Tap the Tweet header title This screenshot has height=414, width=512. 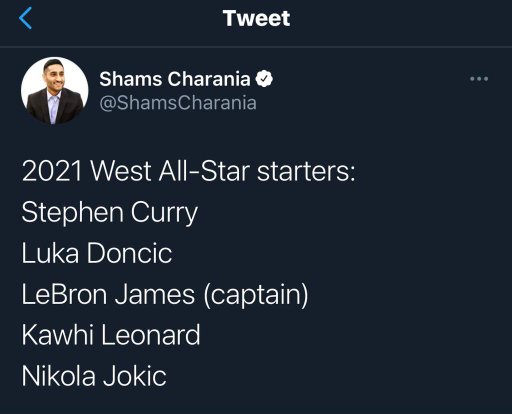(x=256, y=18)
